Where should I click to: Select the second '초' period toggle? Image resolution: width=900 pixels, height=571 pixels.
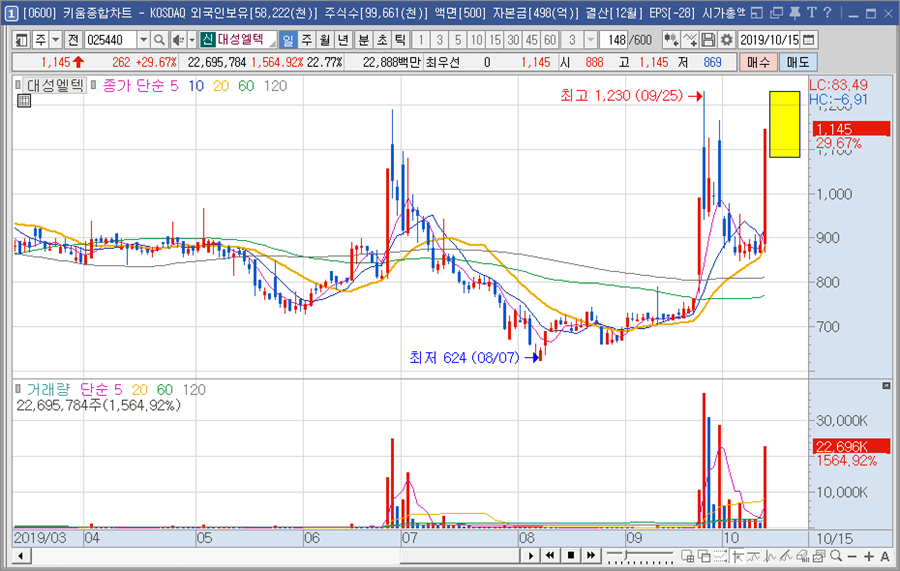click(x=382, y=40)
